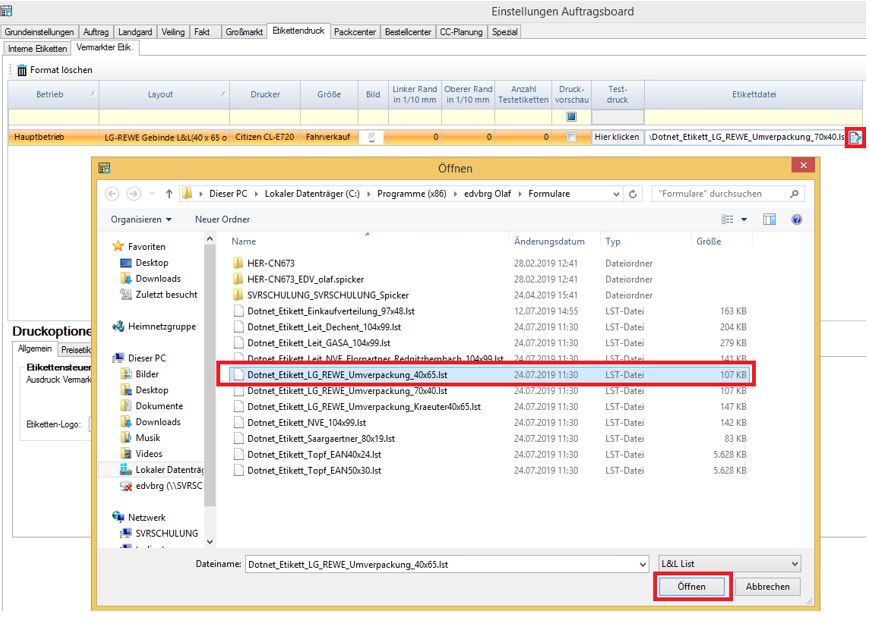This screenshot has width=869, height=621.
Task: Switch to the Interne Etiketten tab
Action: point(38,48)
